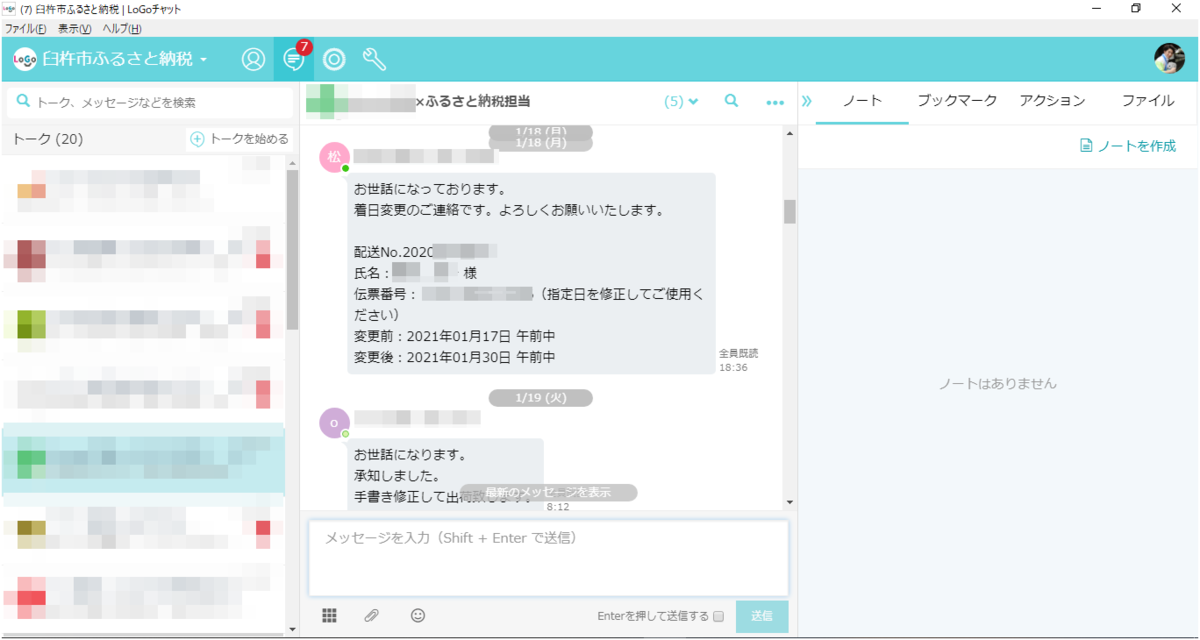Expand the 臼杵市ふるさと納税 organization dropdown
Viewport: 1200px width, 640px height.
pos(125,60)
